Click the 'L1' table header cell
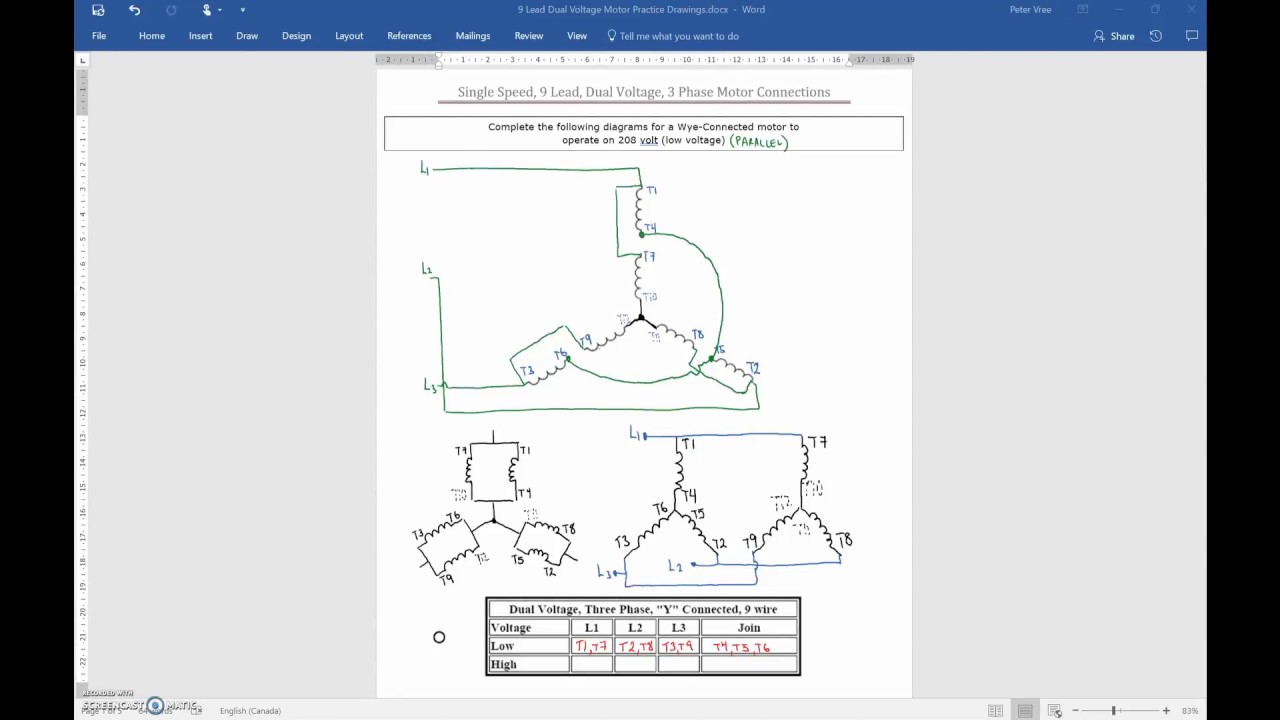This screenshot has height=720, width=1280. pos(592,628)
